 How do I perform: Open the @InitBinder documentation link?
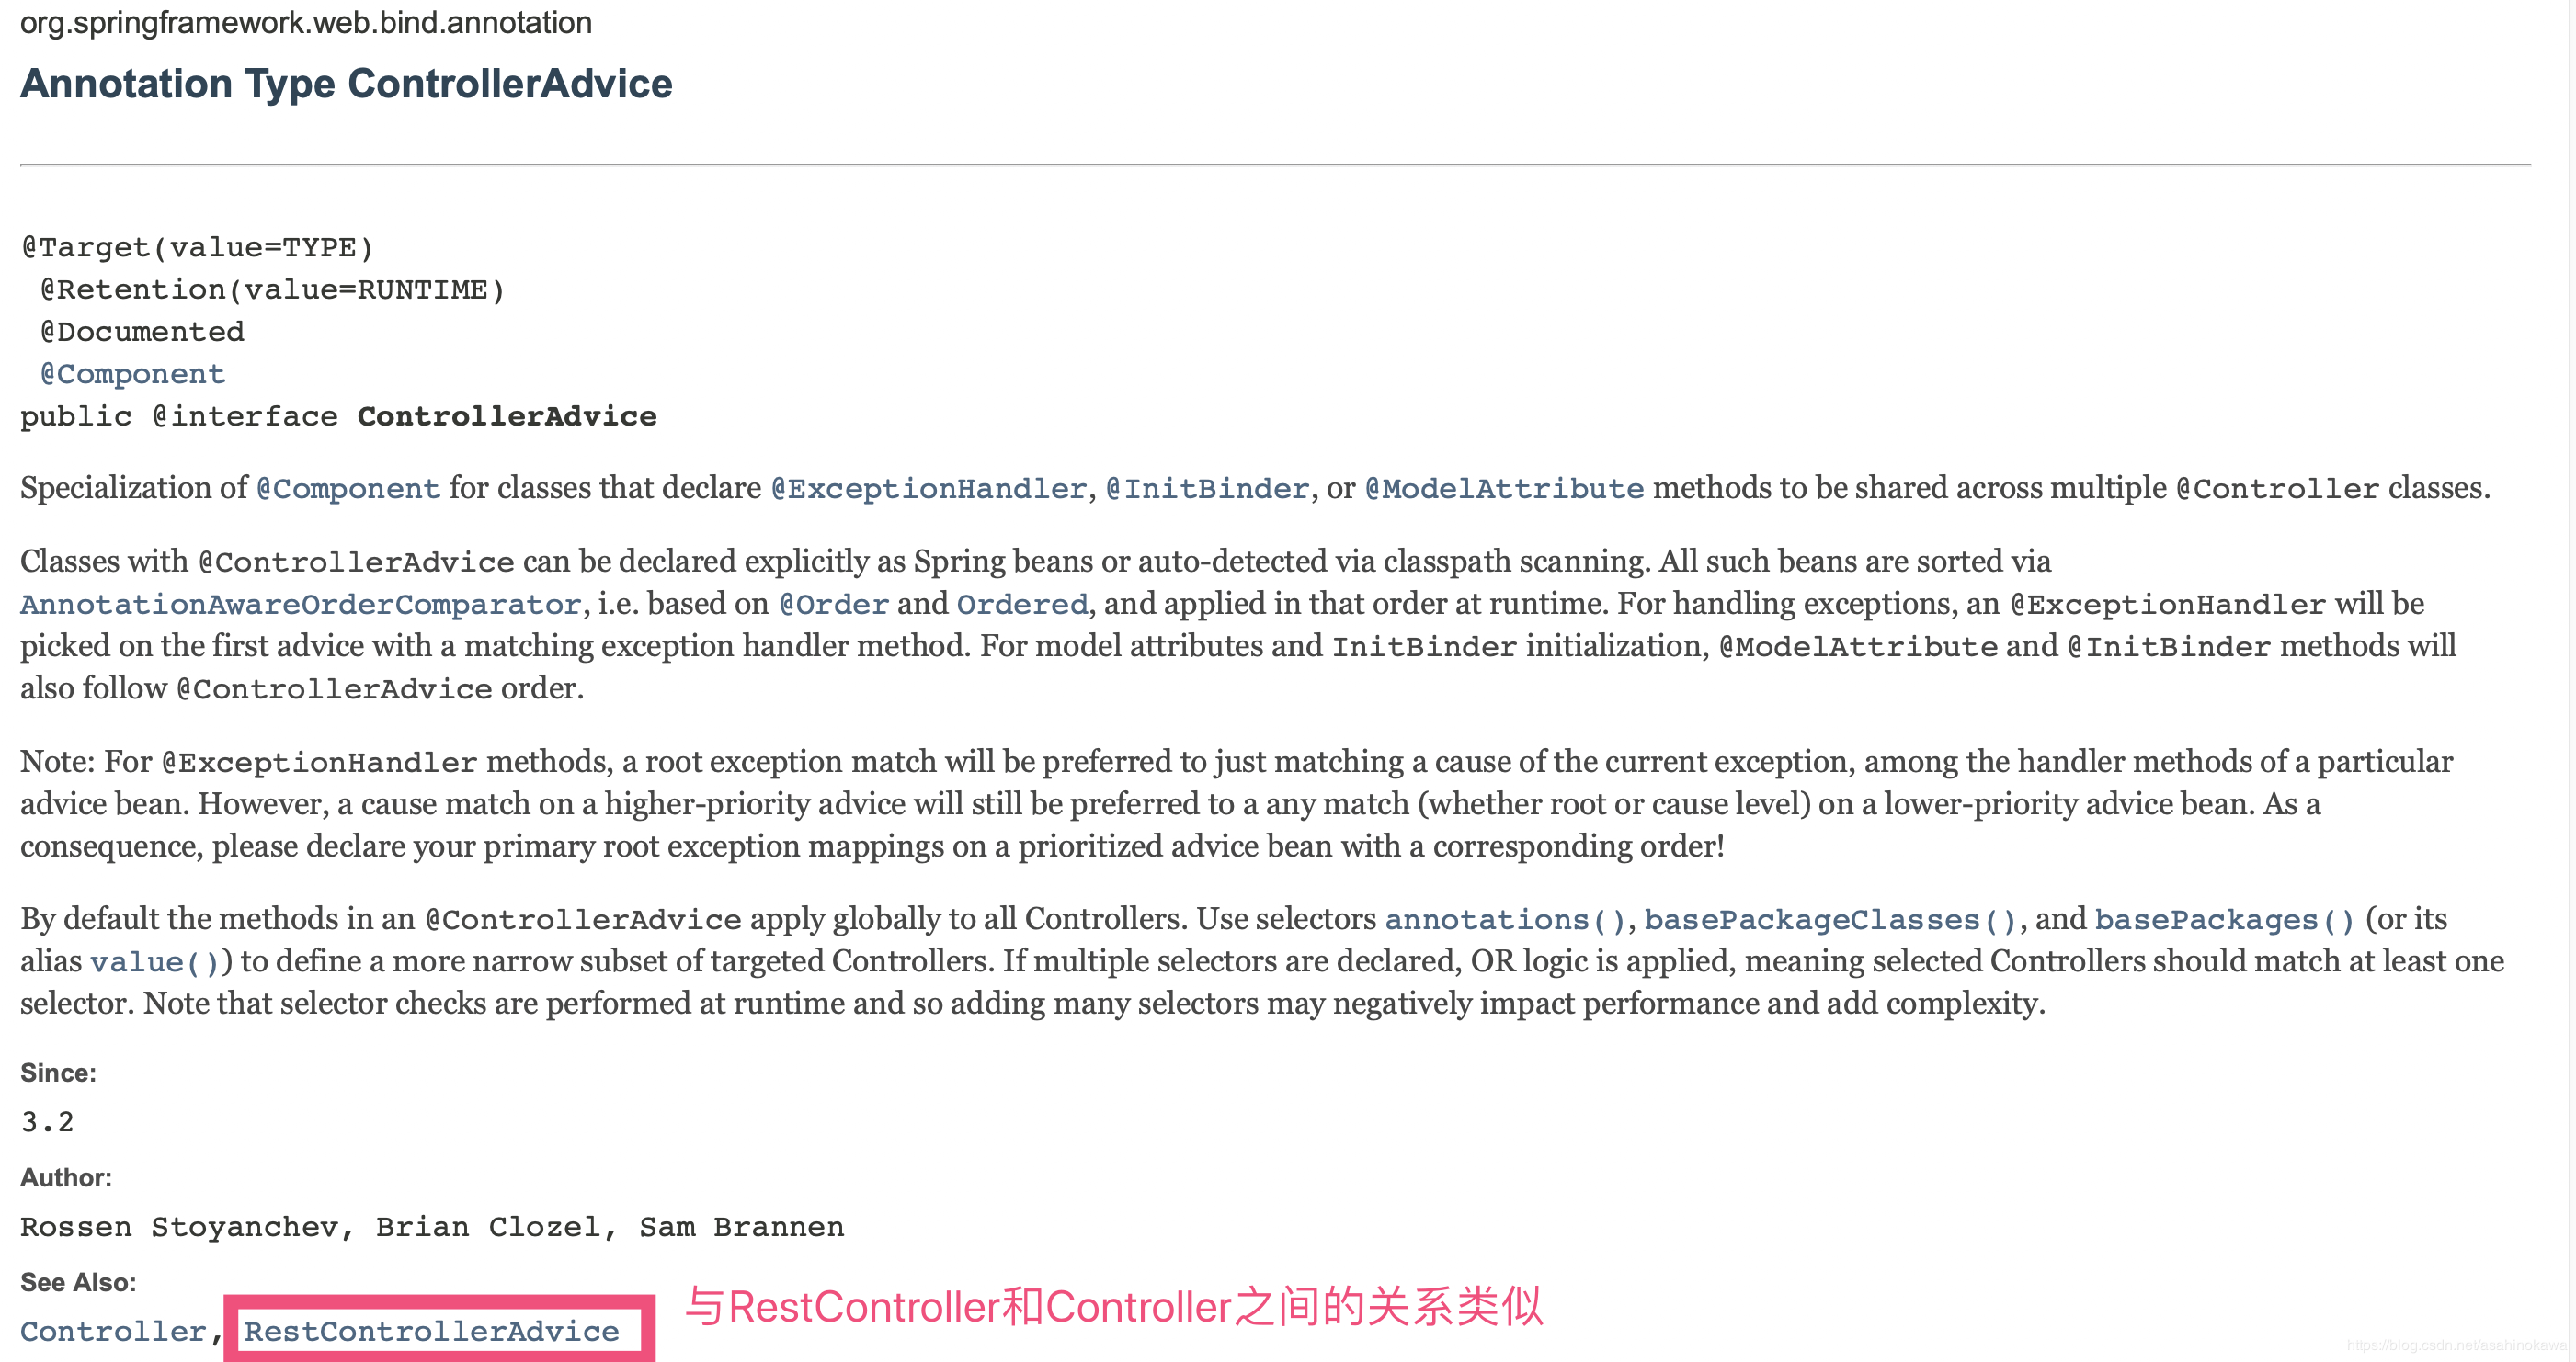1208,489
